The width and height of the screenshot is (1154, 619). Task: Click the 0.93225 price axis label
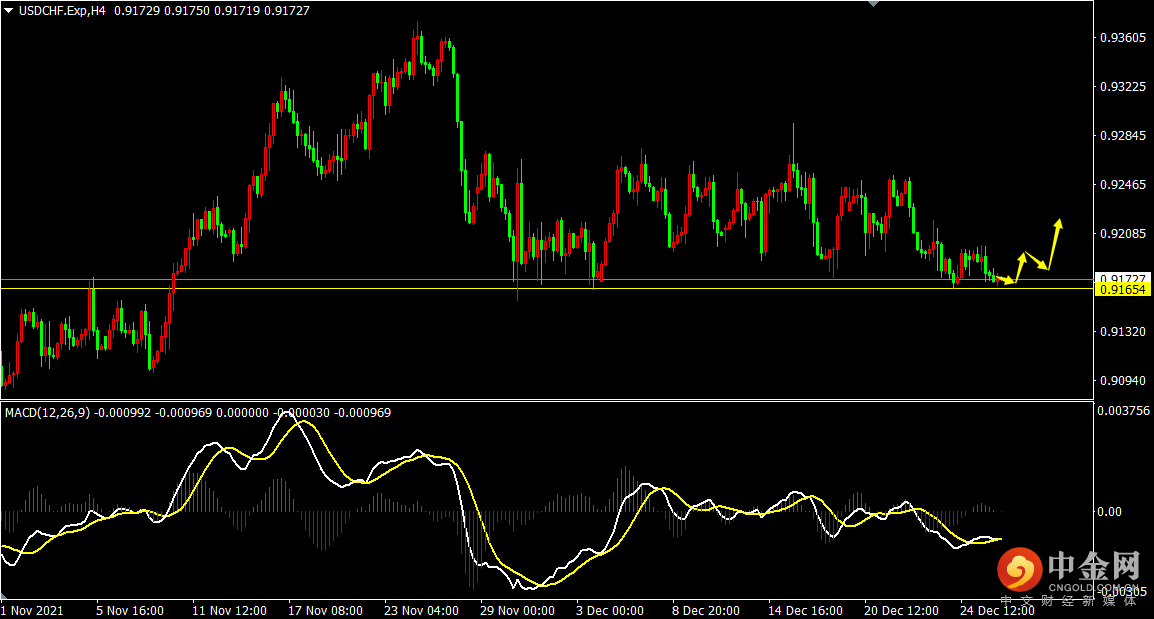coord(1123,87)
